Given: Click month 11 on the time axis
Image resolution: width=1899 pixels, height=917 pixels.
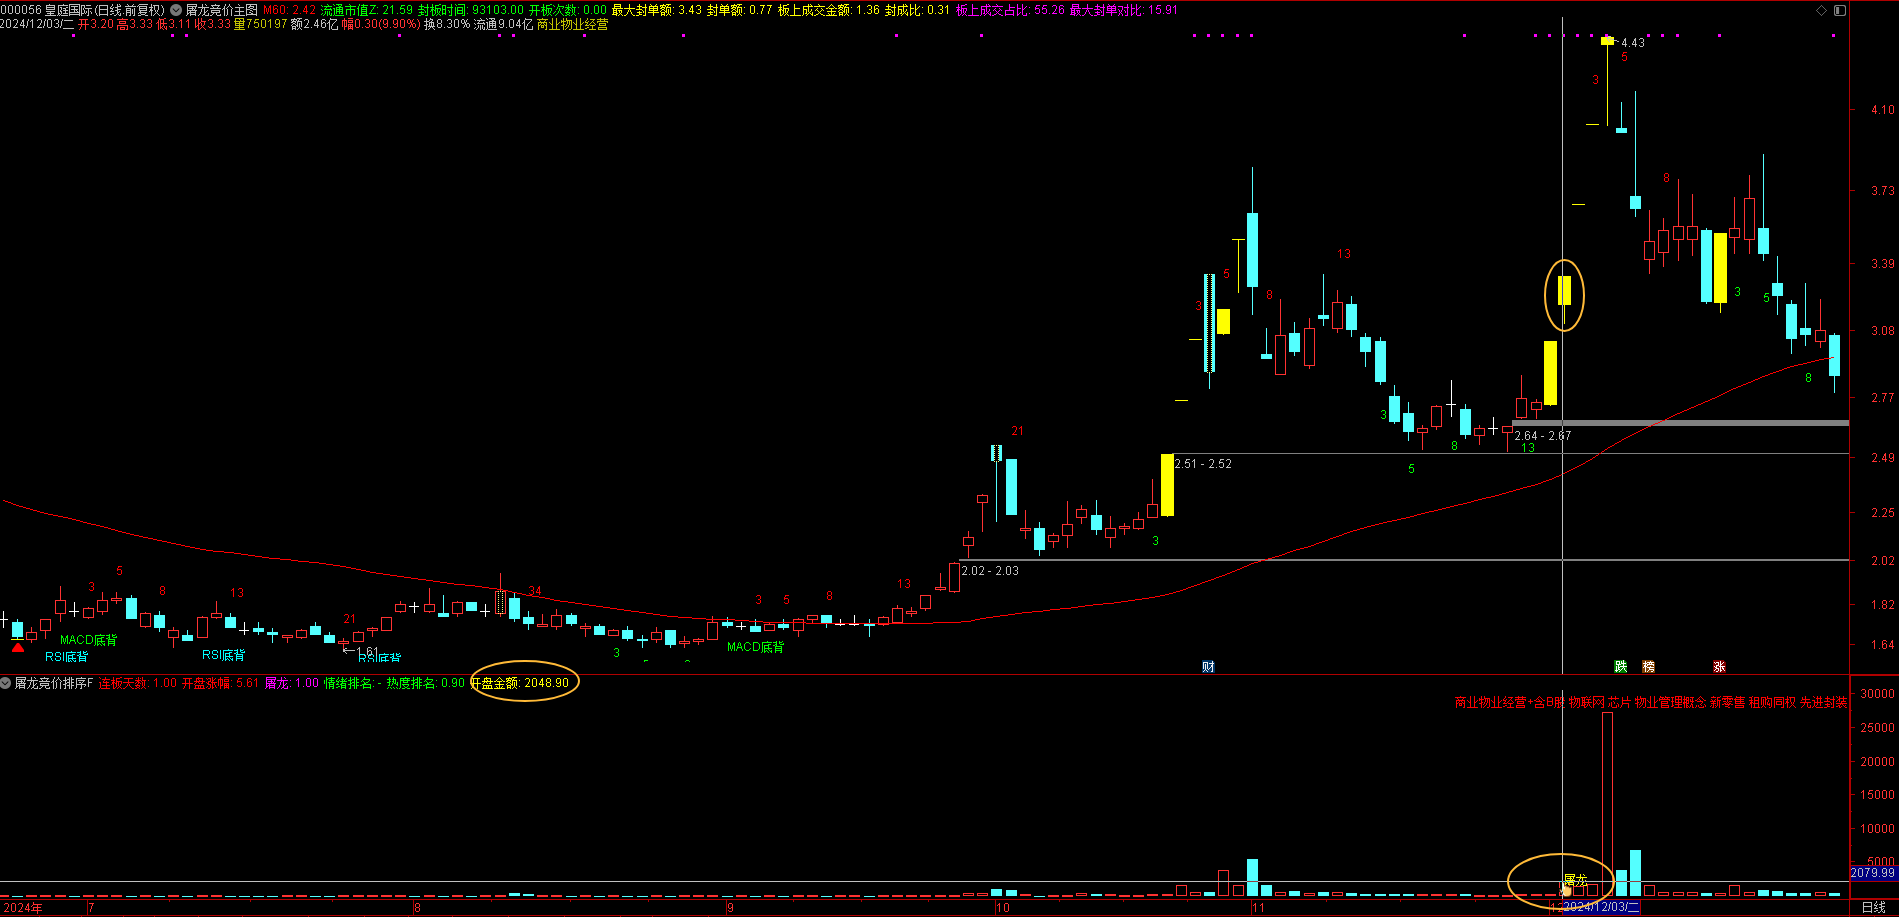Looking at the screenshot, I should 1258,908.
